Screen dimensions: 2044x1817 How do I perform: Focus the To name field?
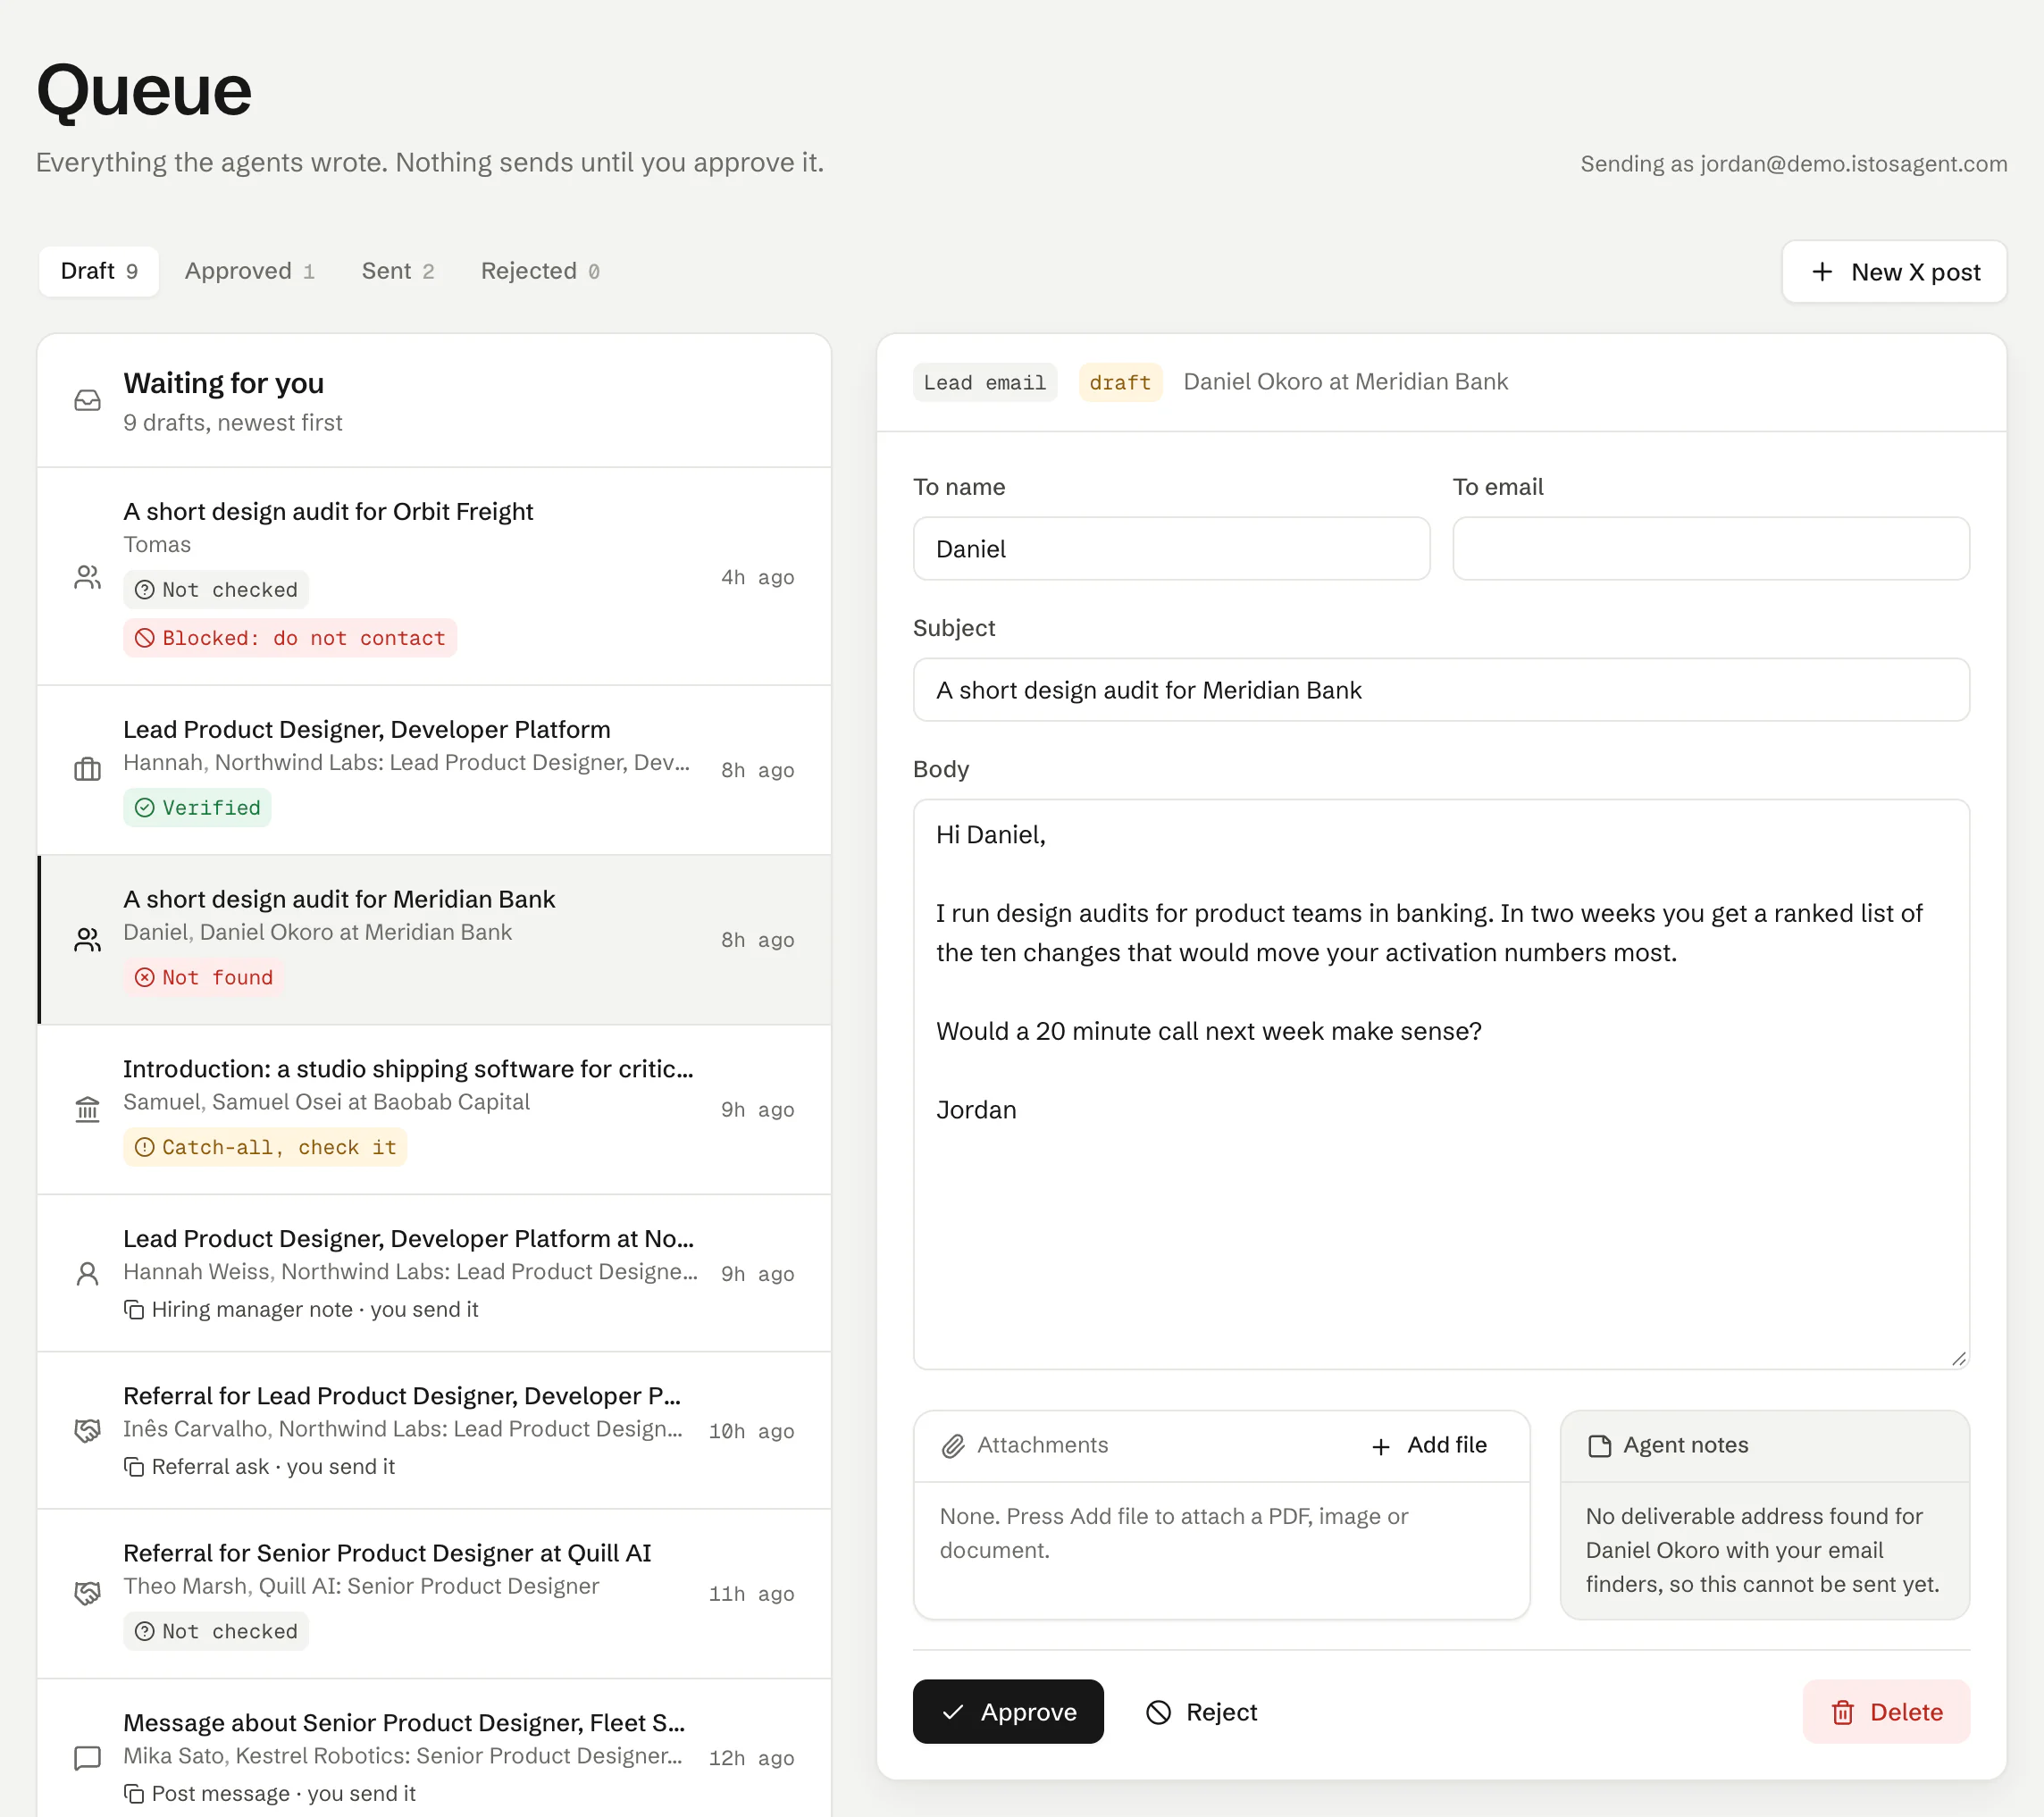point(1171,549)
